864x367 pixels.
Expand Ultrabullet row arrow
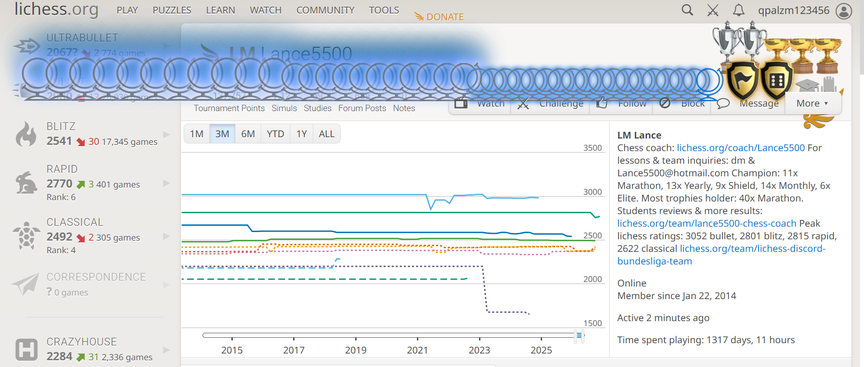(166, 46)
